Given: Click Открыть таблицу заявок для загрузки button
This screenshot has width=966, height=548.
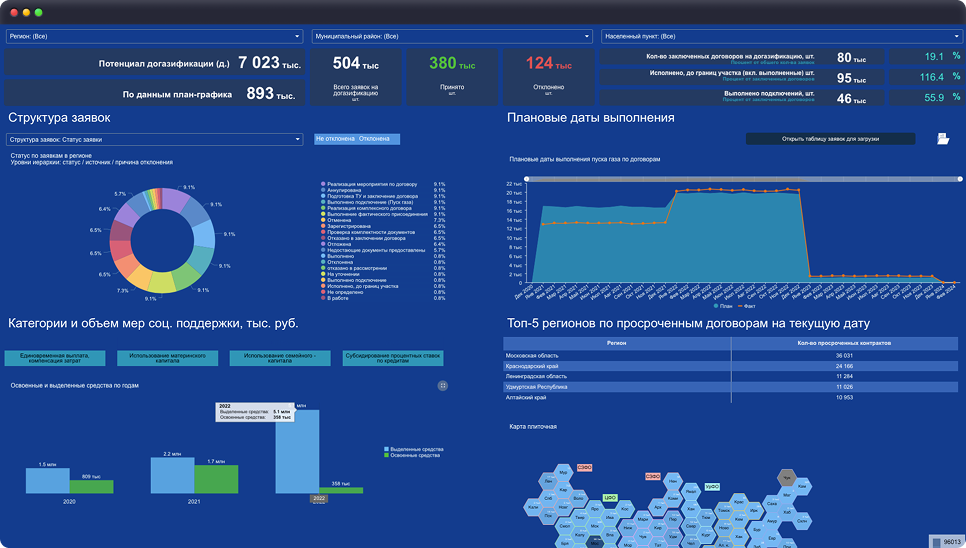Looking at the screenshot, I should (830, 139).
